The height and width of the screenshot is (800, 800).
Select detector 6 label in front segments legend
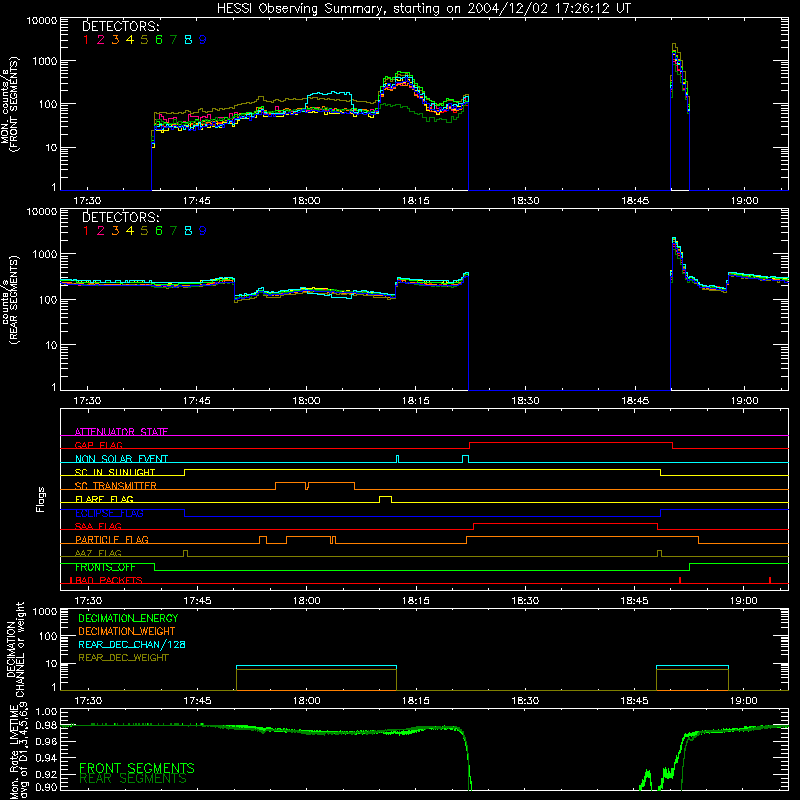pos(159,40)
